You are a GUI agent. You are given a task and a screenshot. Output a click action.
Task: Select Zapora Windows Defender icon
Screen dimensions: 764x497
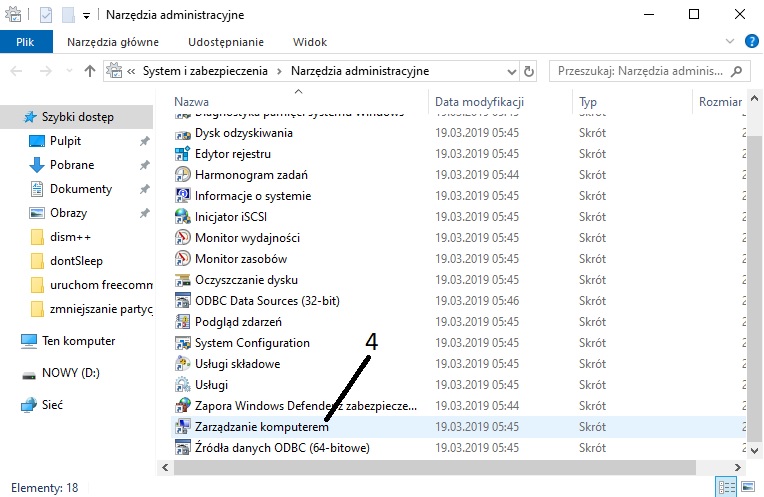click(183, 406)
